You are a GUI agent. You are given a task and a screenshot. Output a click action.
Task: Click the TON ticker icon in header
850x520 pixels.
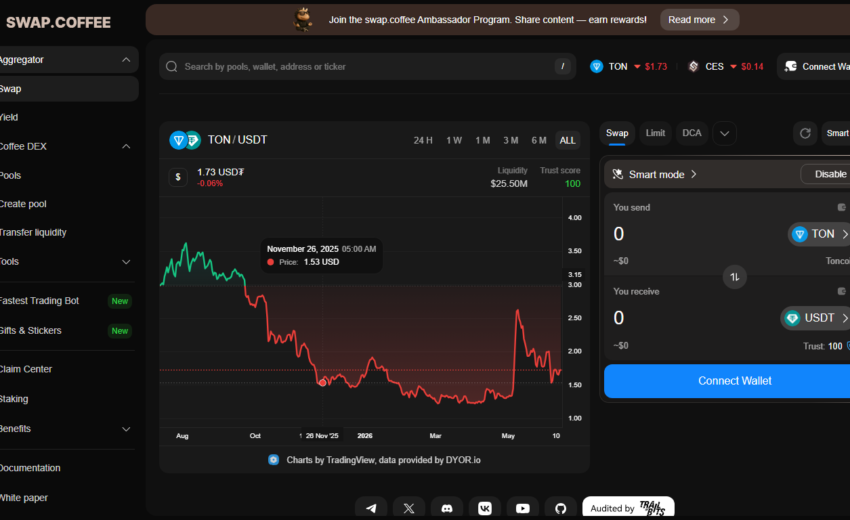pos(596,66)
